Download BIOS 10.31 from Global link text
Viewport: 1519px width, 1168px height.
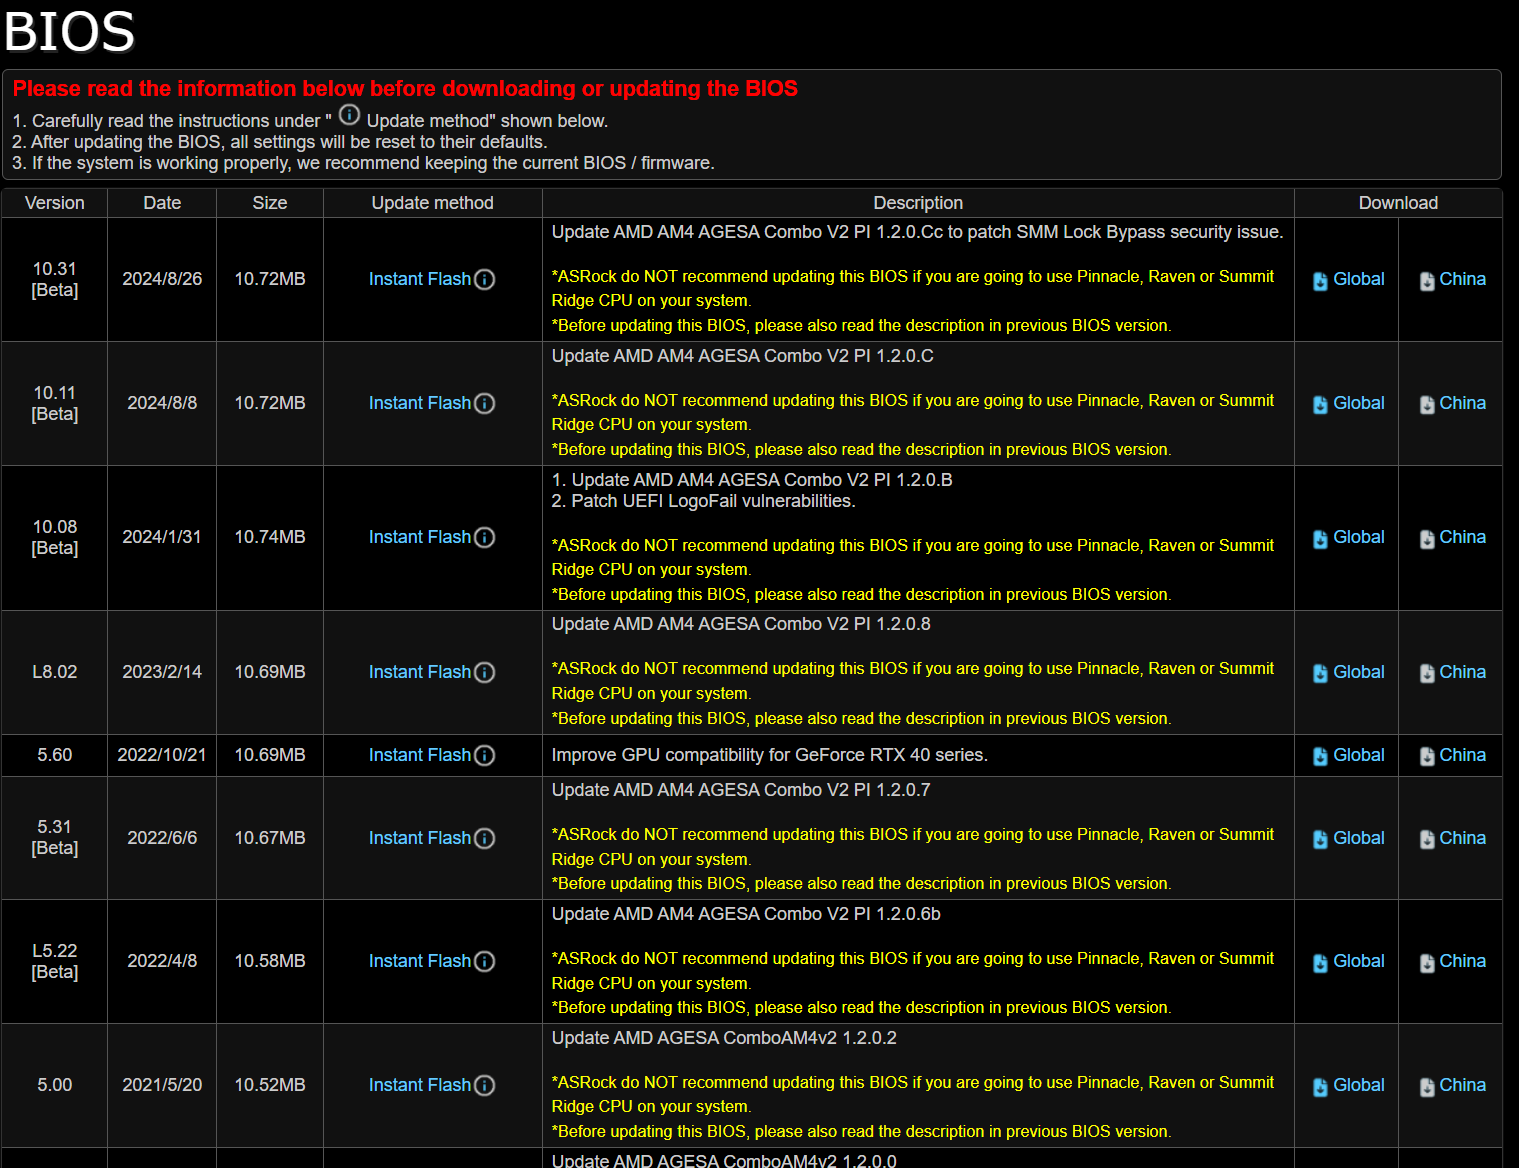1358,279
